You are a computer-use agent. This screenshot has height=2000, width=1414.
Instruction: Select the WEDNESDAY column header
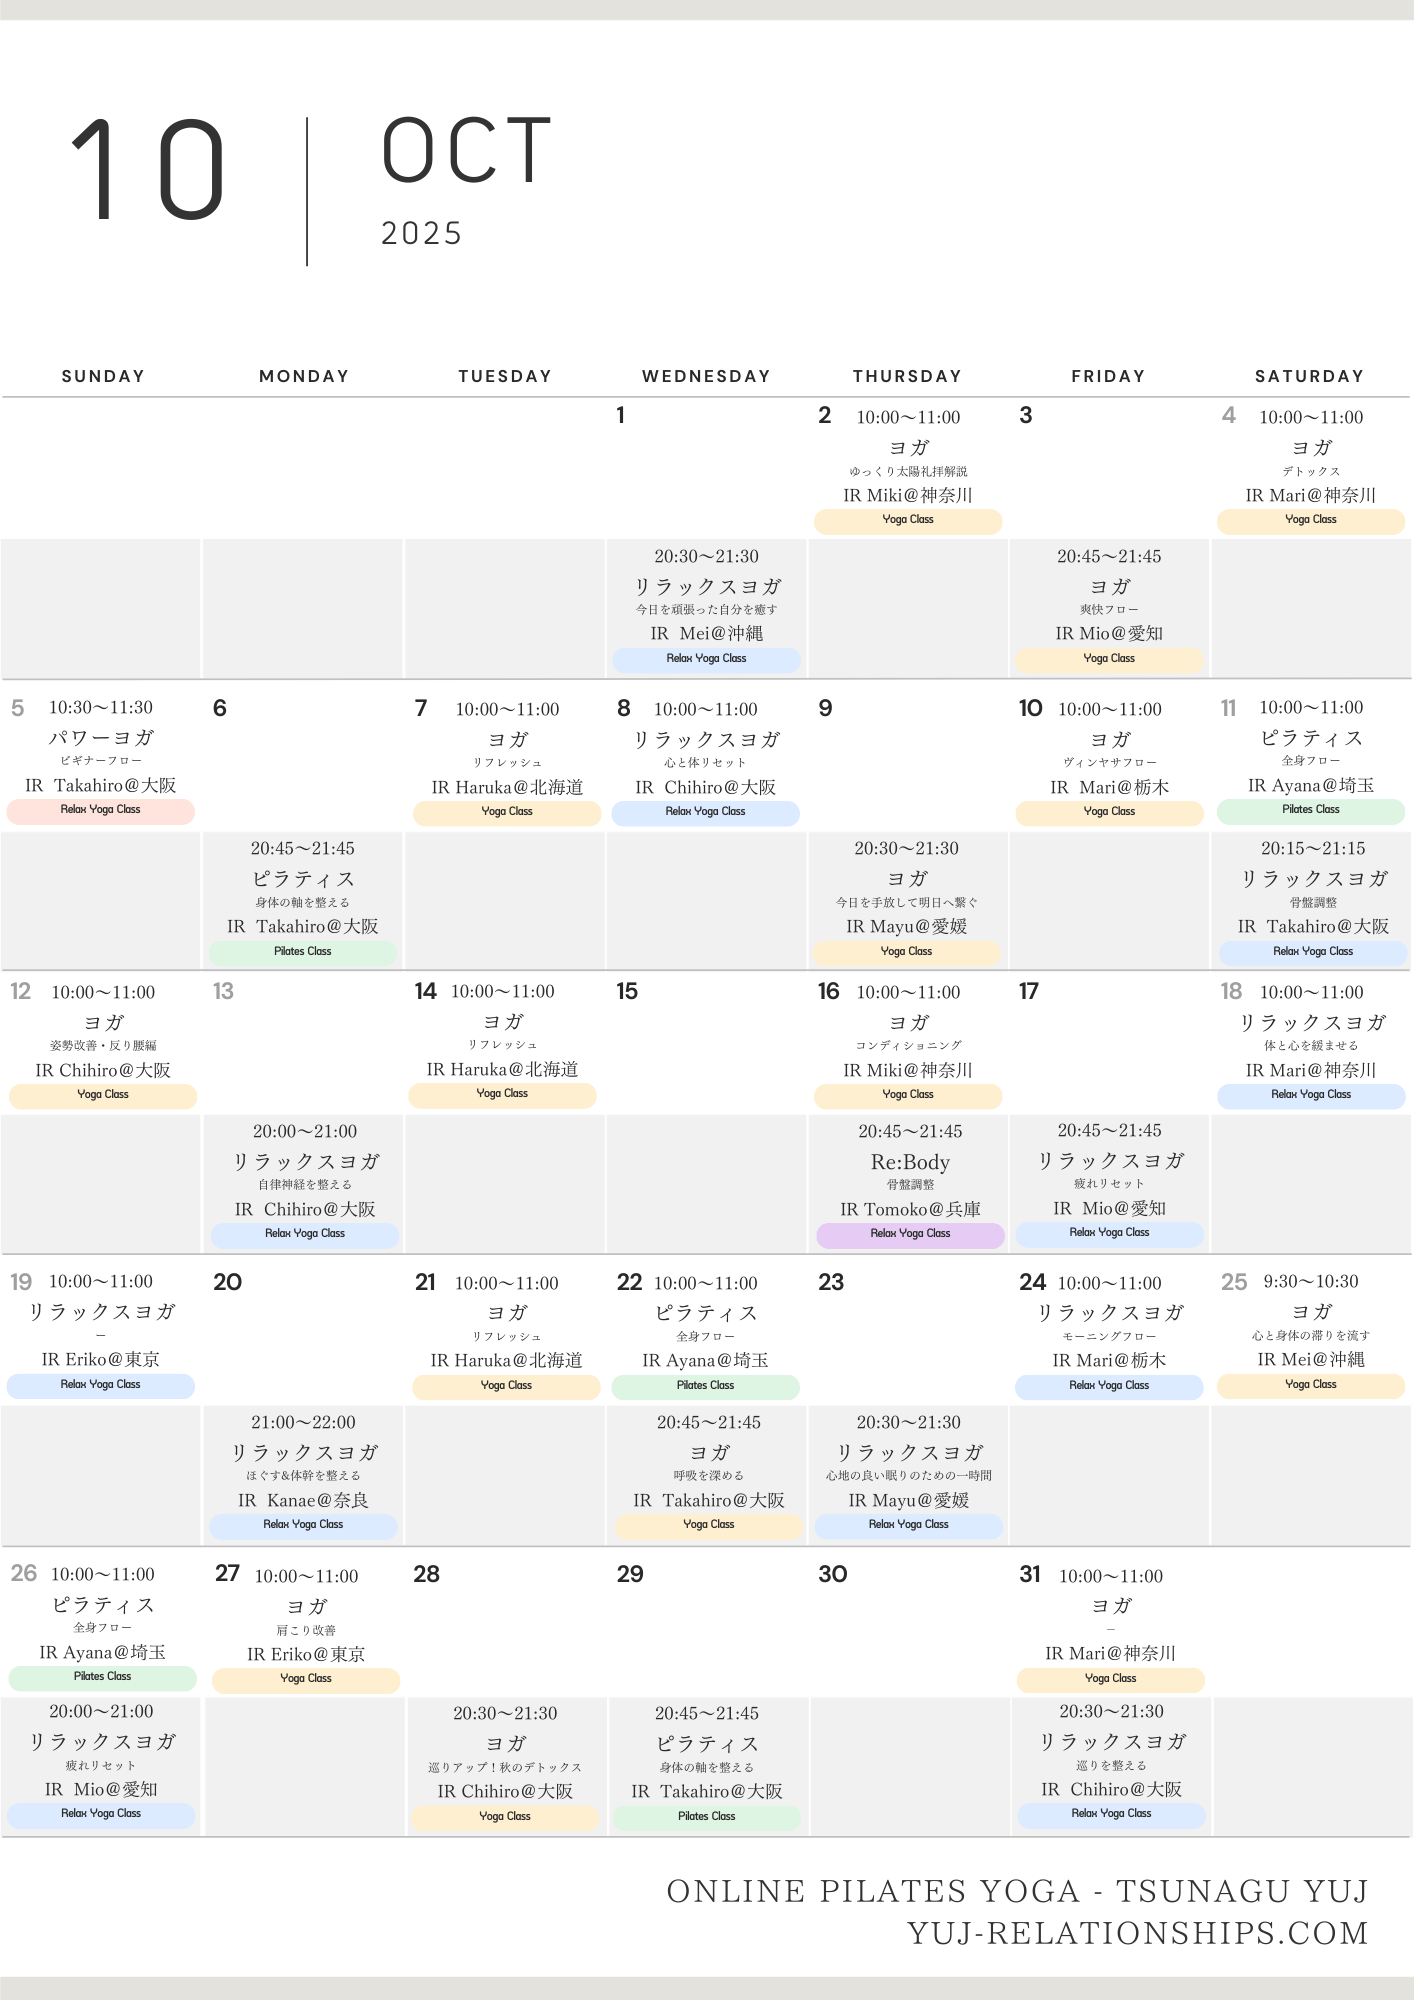706,376
